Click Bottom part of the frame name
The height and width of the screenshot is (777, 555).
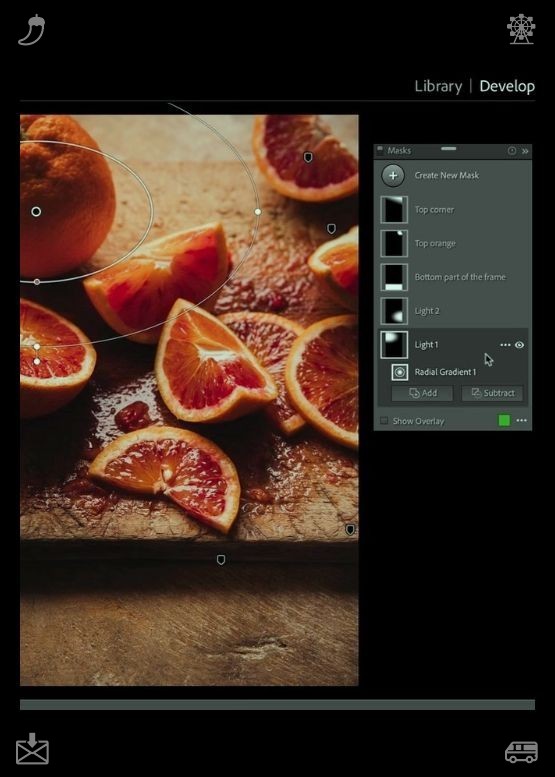[460, 277]
